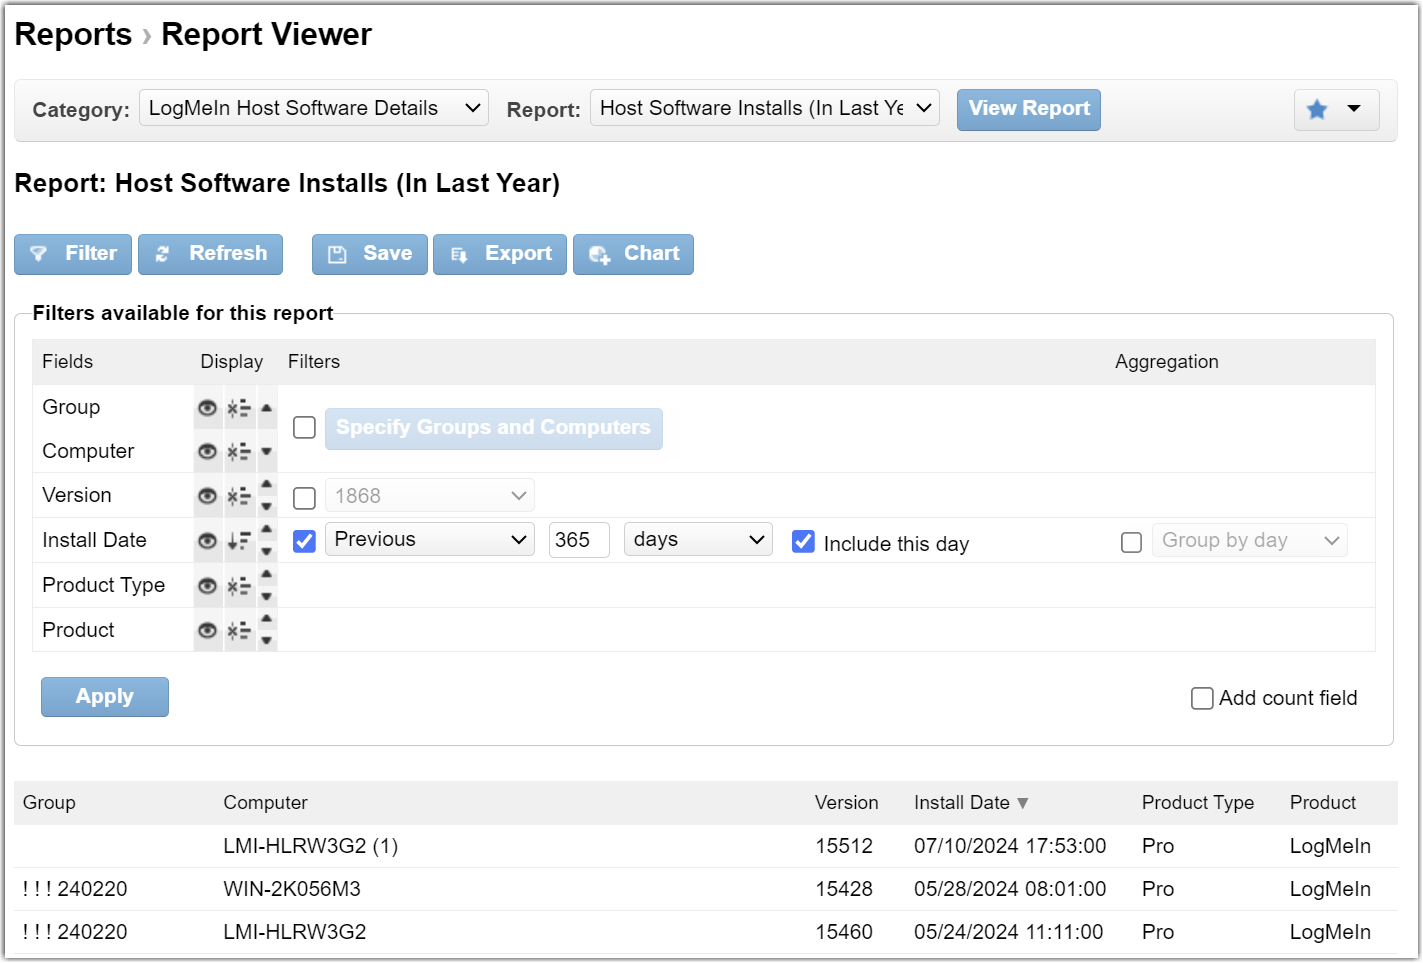Viewport: 1423px width, 963px height.
Task: Click the Refresh button
Action: click(x=210, y=254)
